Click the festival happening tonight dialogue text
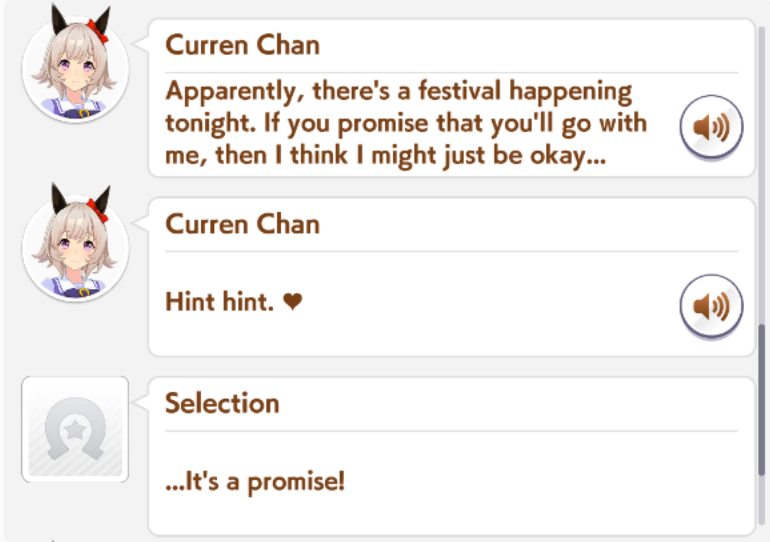 pos(398,92)
